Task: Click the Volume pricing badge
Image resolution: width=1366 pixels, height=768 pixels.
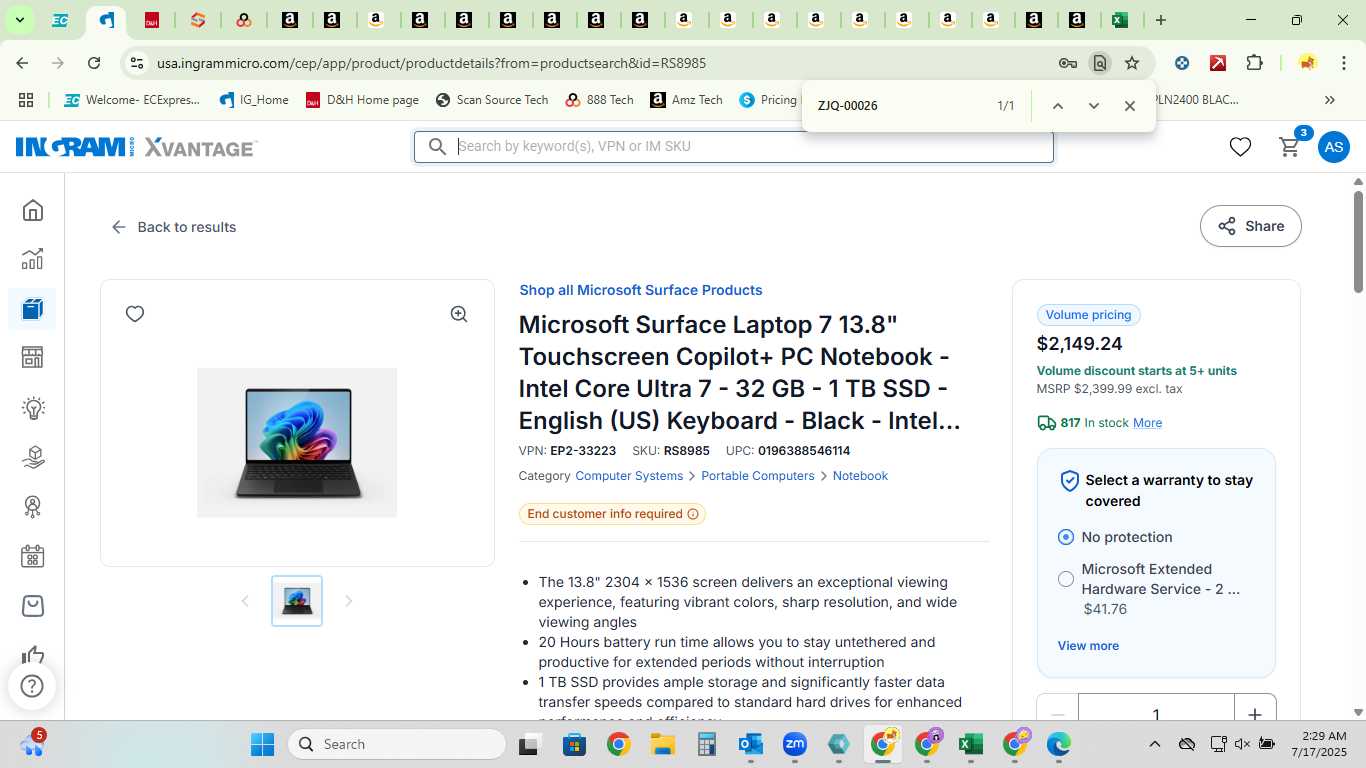Action: (x=1088, y=315)
